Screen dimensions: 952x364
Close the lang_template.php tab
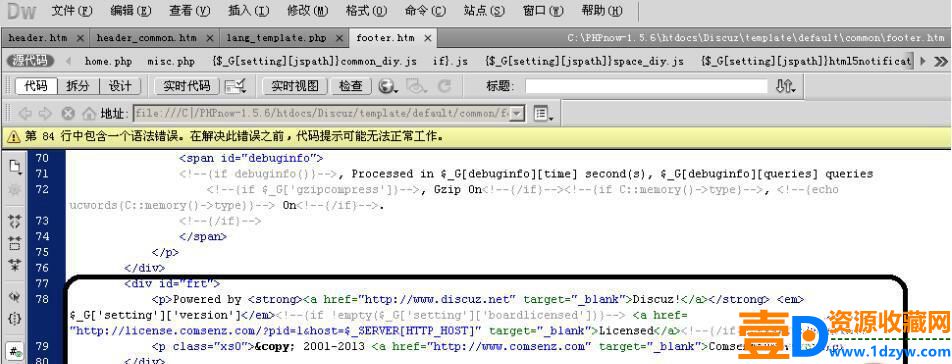click(339, 38)
